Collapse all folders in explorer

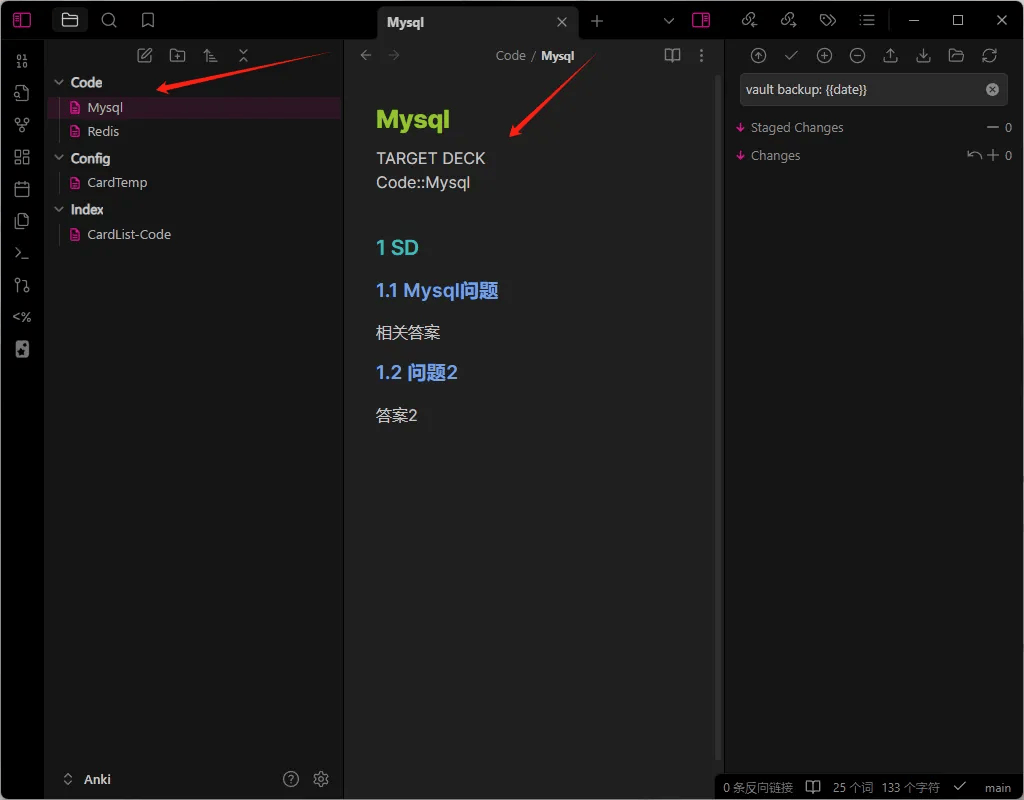pyautogui.click(x=244, y=56)
